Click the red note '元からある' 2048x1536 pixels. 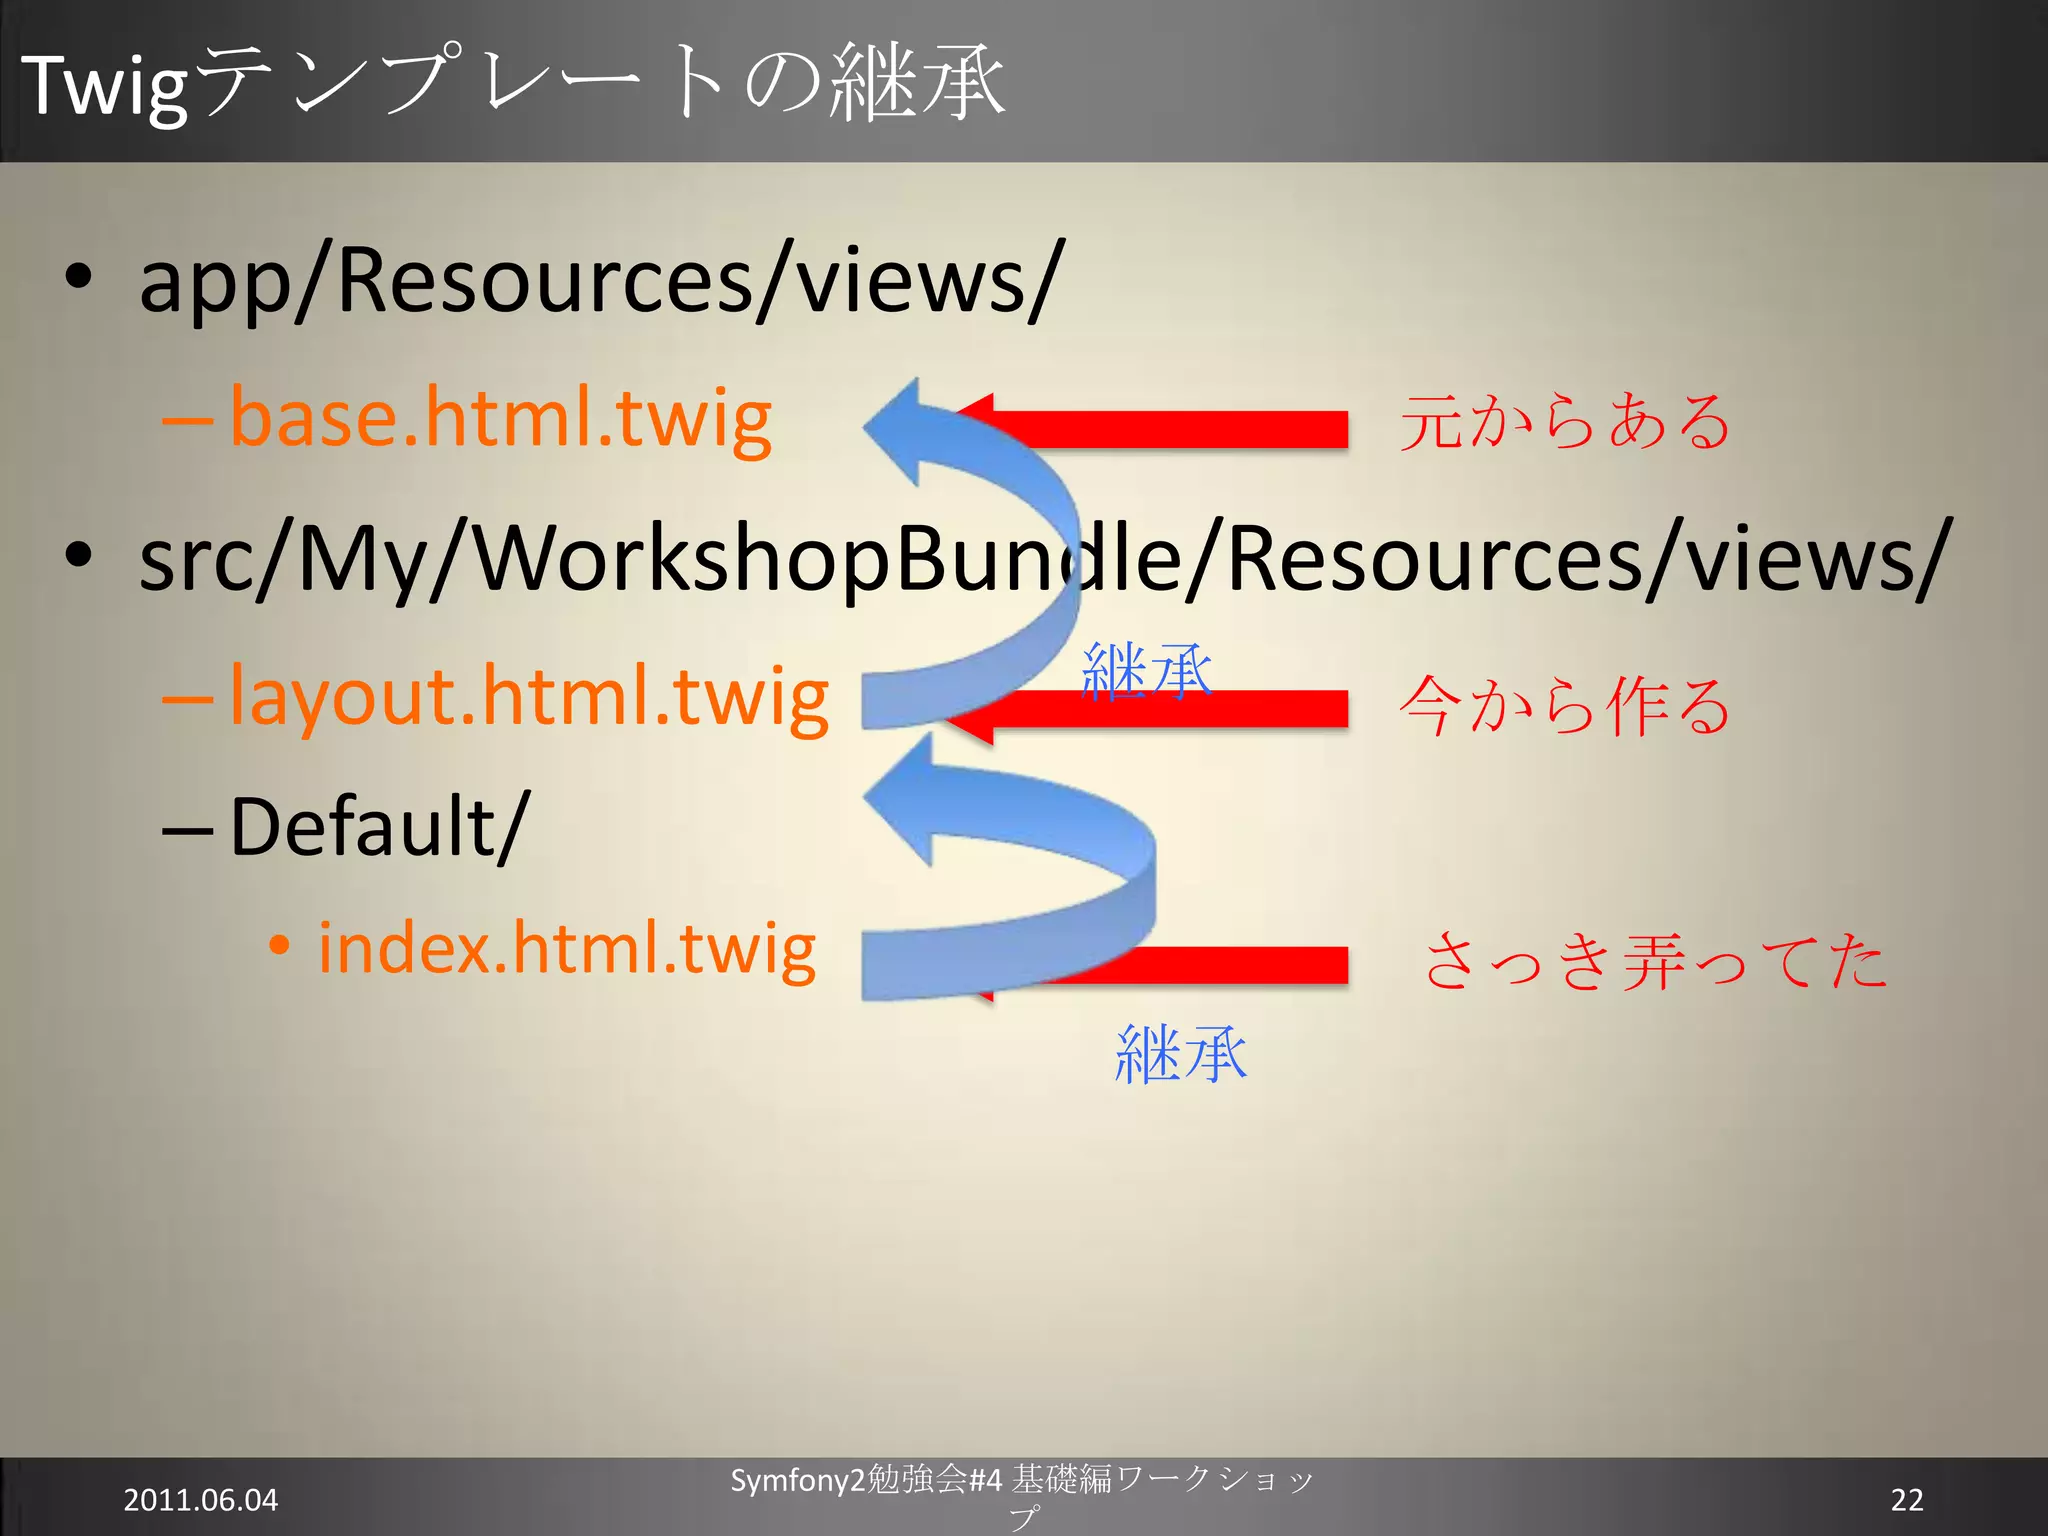tap(1565, 422)
